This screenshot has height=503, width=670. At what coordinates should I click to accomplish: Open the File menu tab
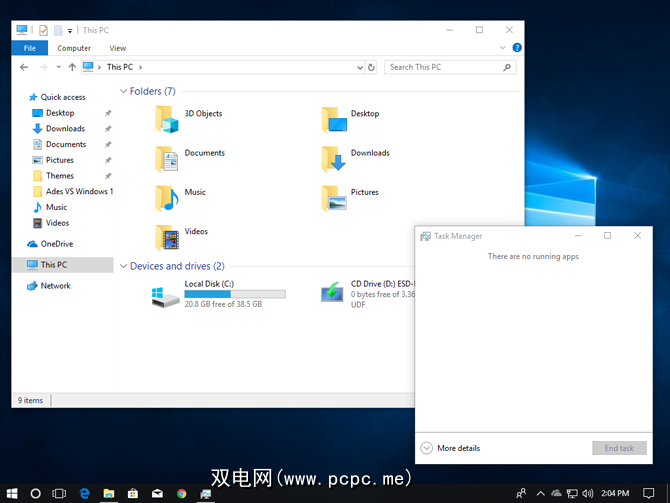[x=30, y=47]
